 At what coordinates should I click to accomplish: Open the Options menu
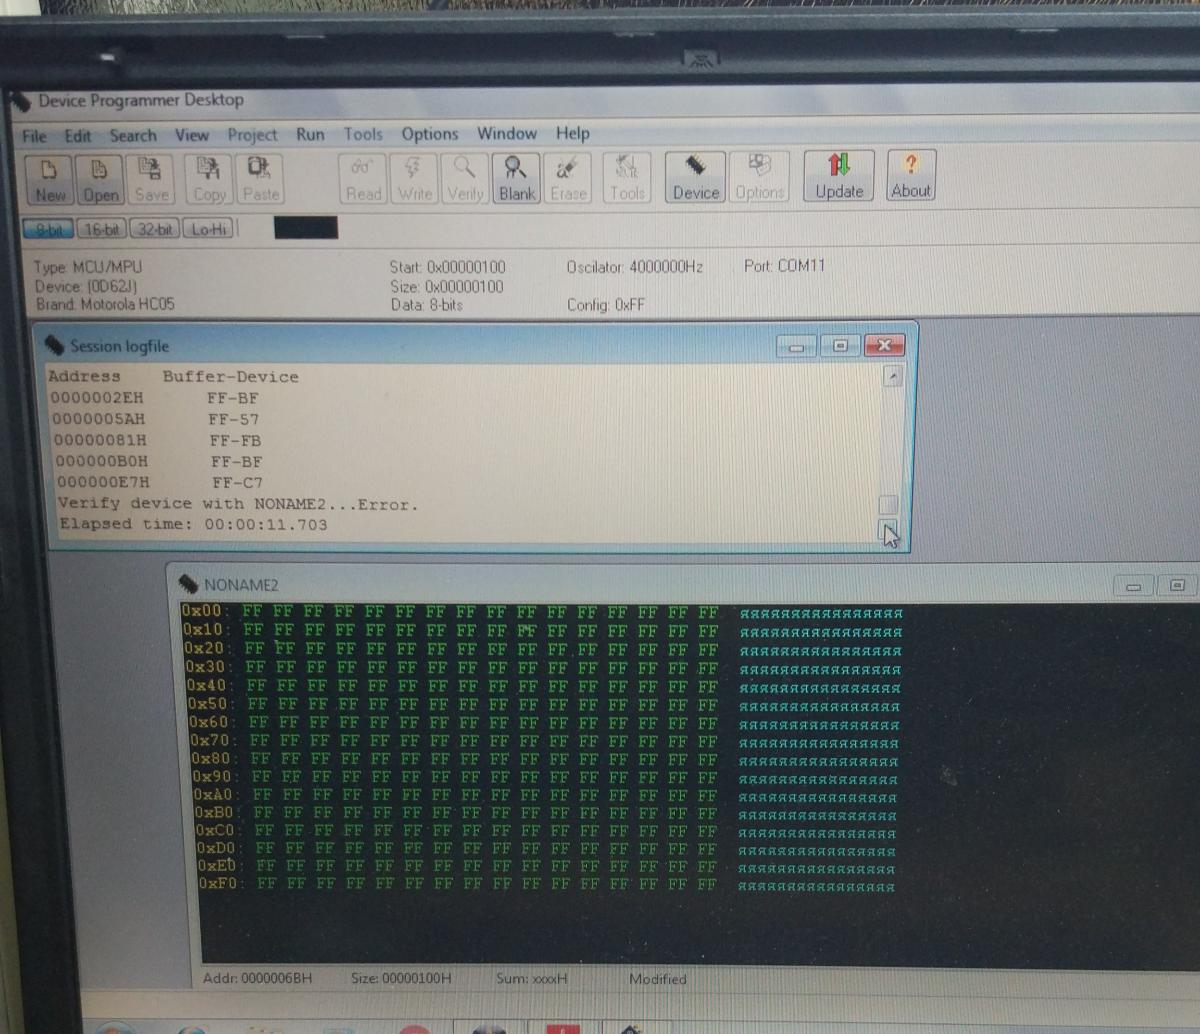pyautogui.click(x=430, y=134)
